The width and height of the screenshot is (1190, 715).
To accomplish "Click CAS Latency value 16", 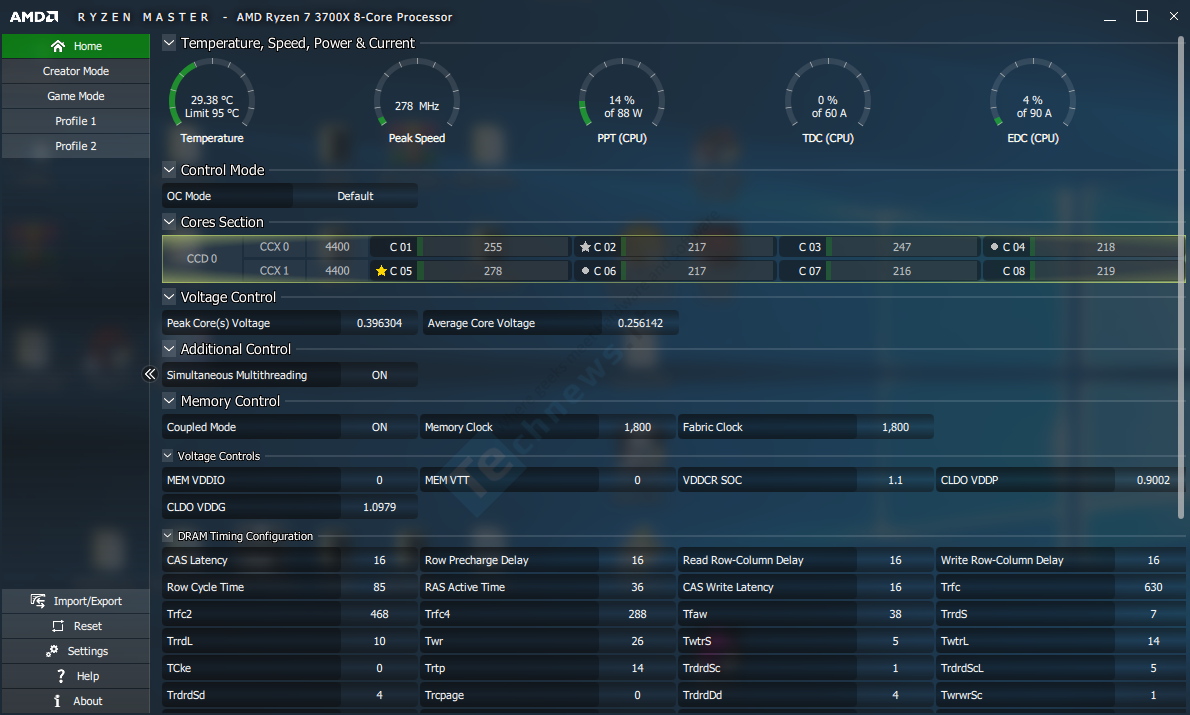I will [x=379, y=560].
